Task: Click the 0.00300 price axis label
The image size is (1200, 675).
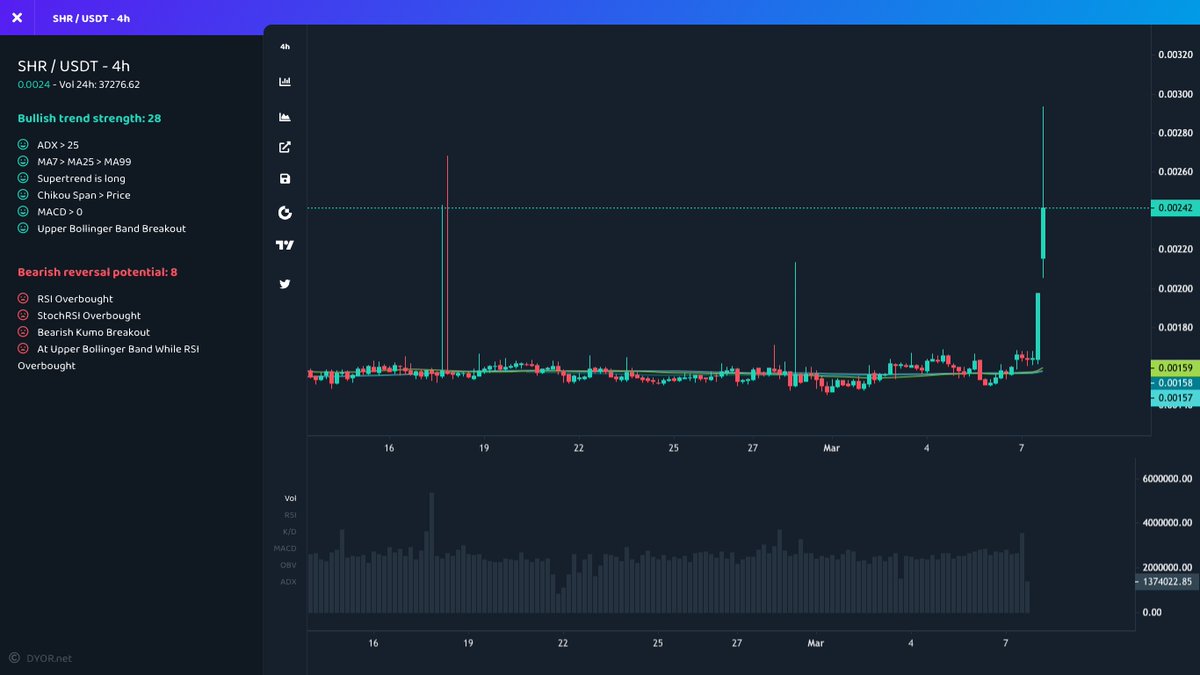Action: pos(1174,94)
